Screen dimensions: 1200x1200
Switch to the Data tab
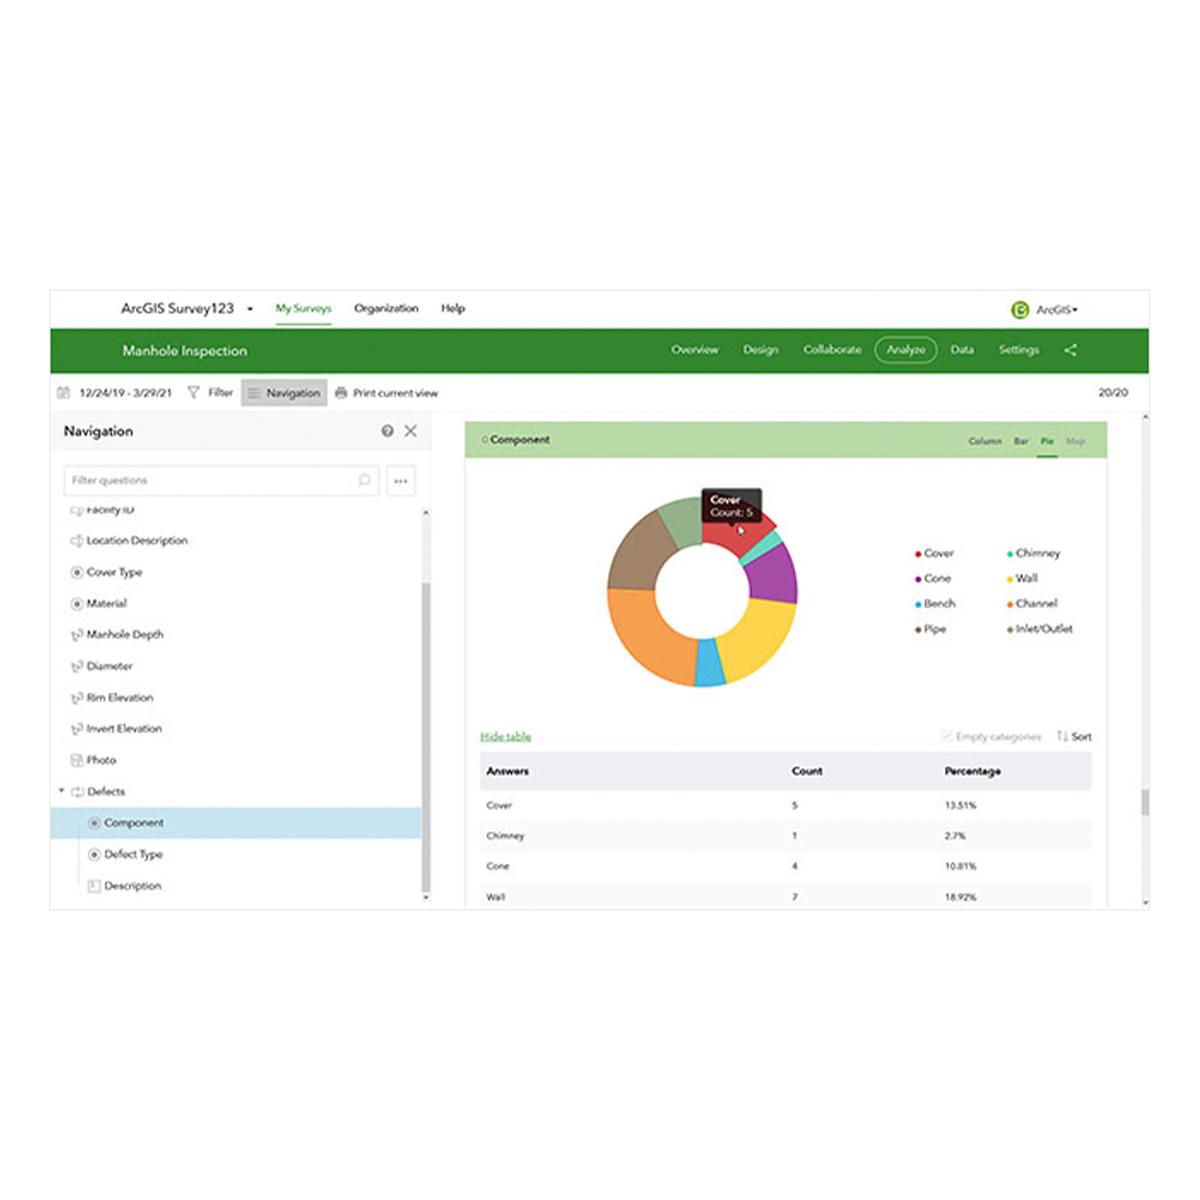962,350
